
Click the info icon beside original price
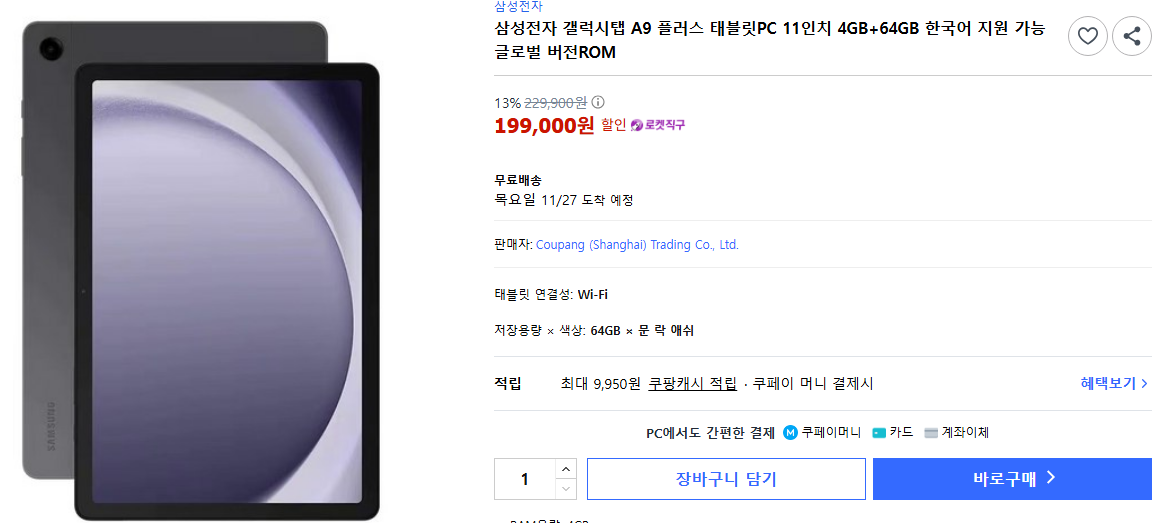598,102
